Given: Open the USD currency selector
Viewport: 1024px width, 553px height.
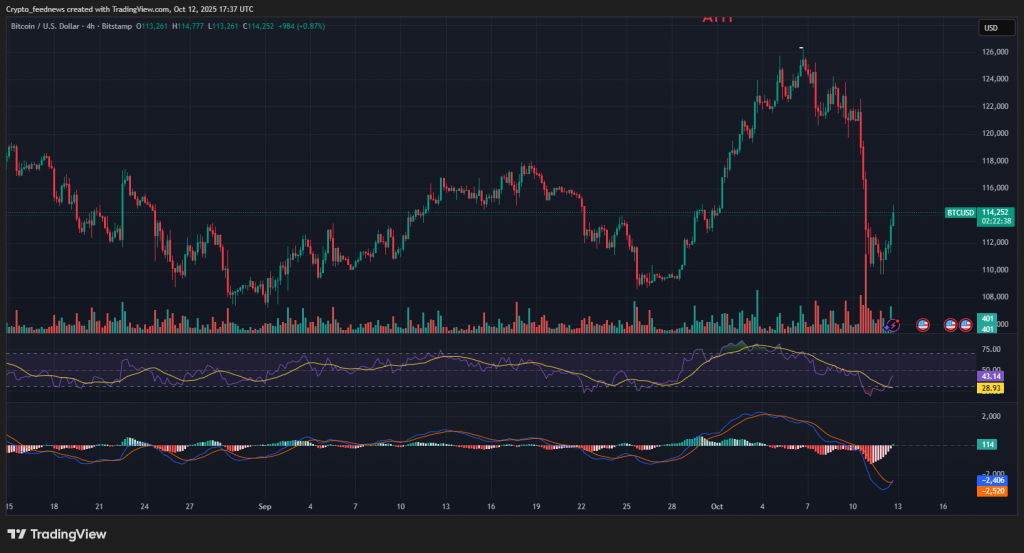Looking at the screenshot, I should (995, 27).
